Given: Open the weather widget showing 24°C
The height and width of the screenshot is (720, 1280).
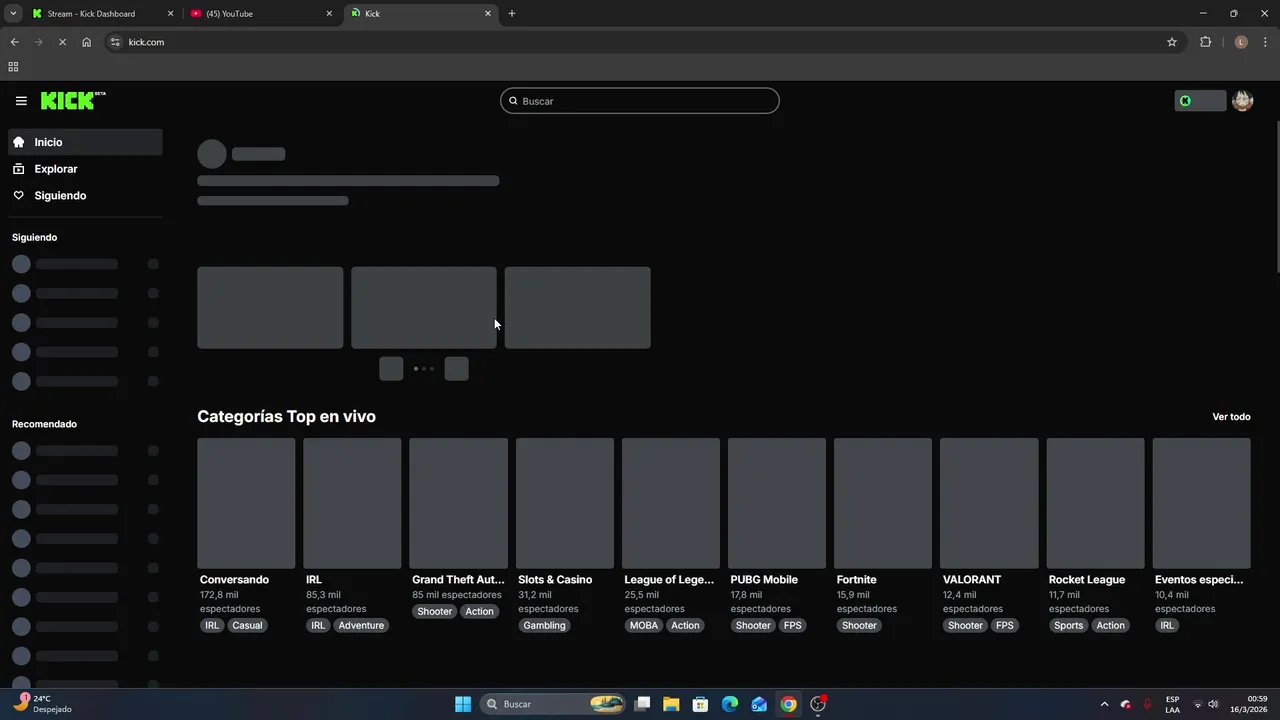Looking at the screenshot, I should [x=42, y=704].
